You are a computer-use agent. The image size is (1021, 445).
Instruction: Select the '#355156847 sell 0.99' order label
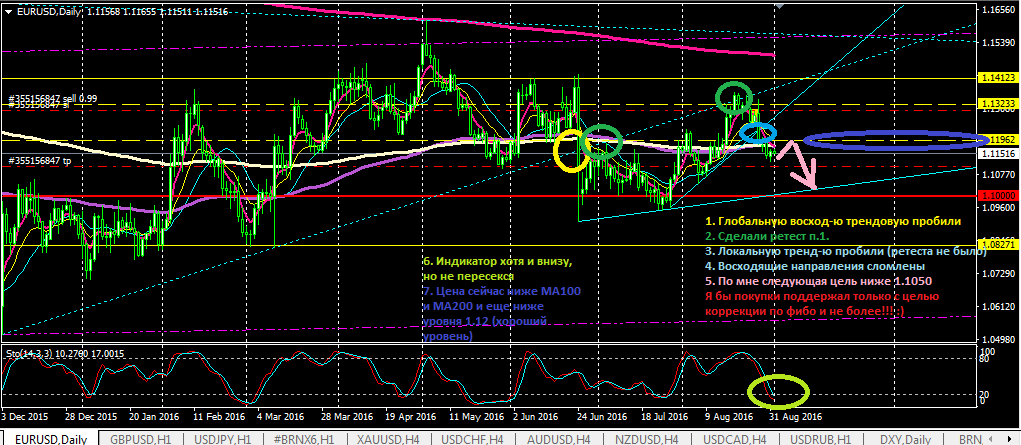pos(52,98)
